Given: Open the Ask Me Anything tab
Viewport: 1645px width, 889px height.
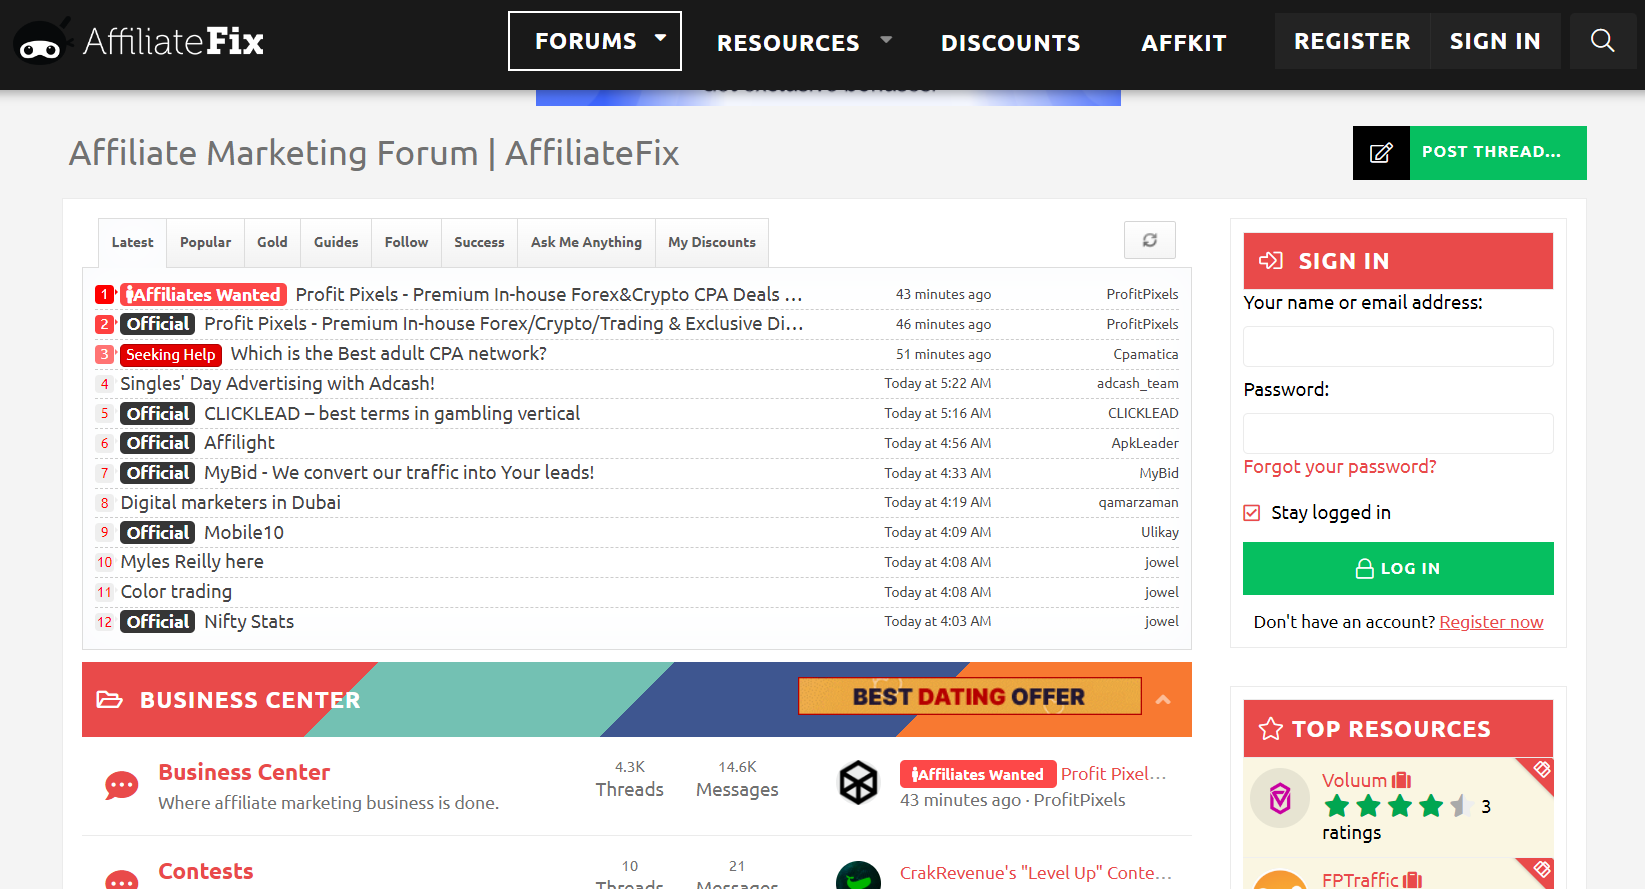Looking at the screenshot, I should click(586, 242).
